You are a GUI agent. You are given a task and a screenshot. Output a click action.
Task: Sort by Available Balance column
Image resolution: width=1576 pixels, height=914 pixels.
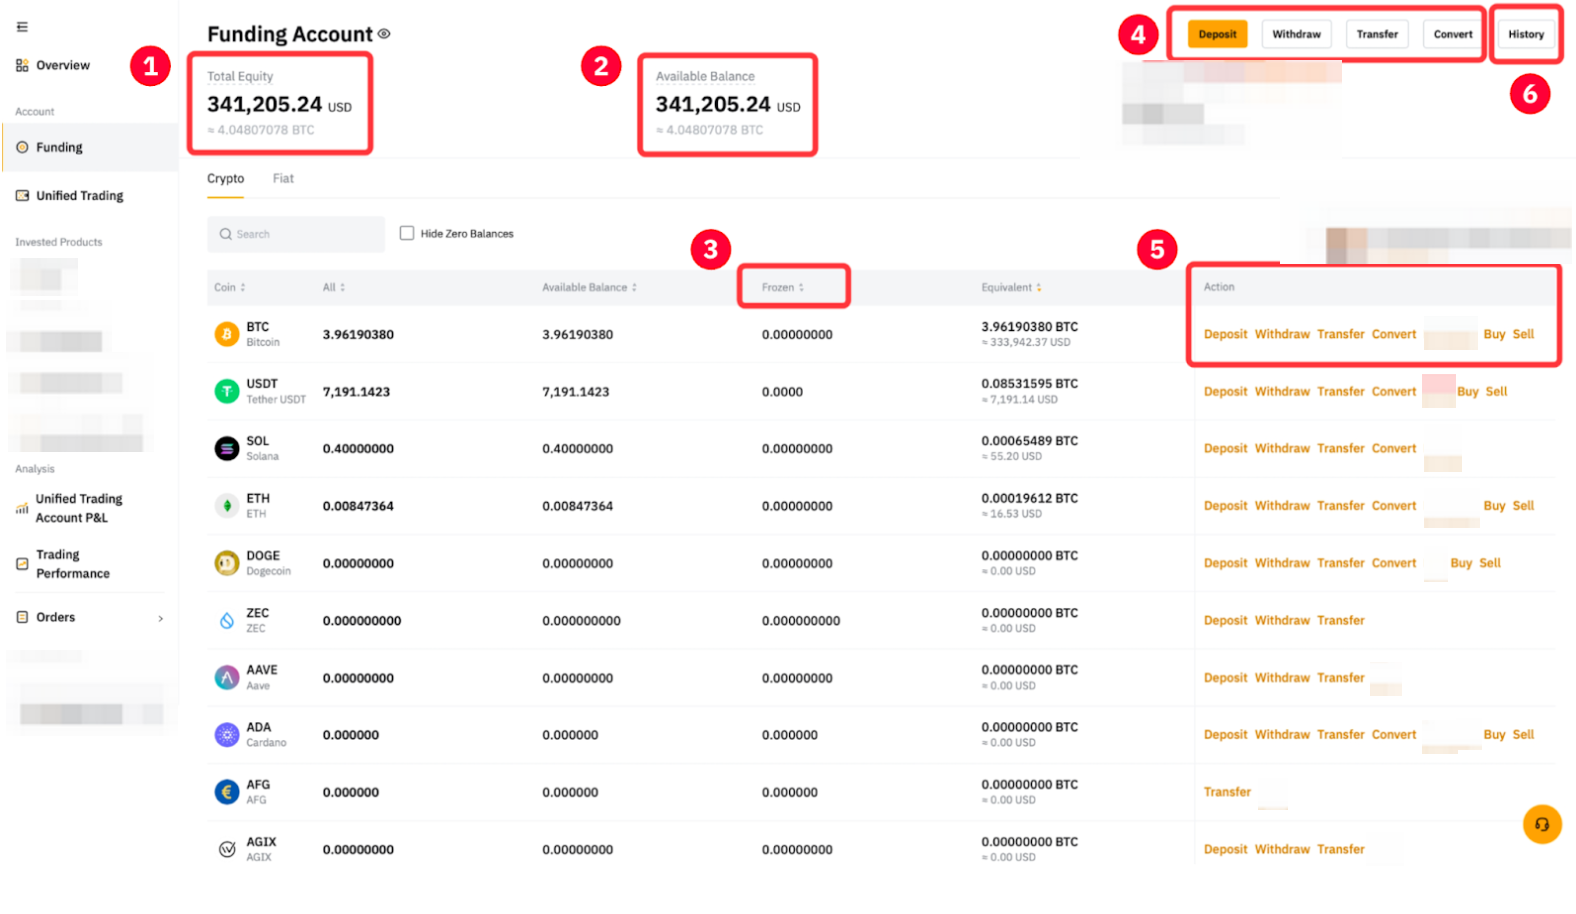click(589, 287)
